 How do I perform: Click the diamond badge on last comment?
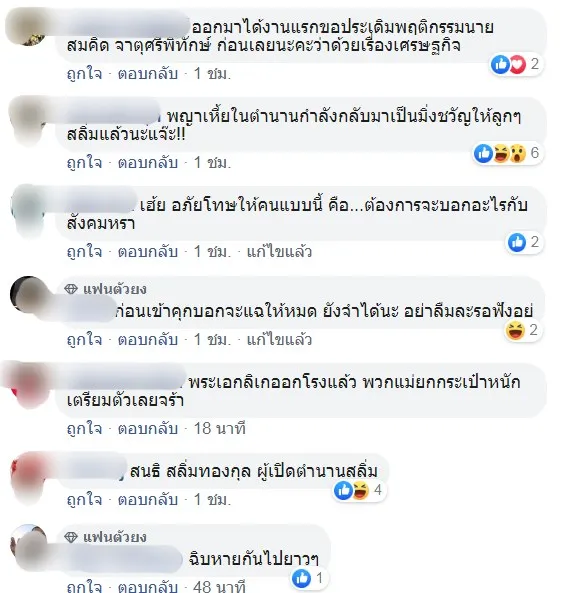point(71,537)
